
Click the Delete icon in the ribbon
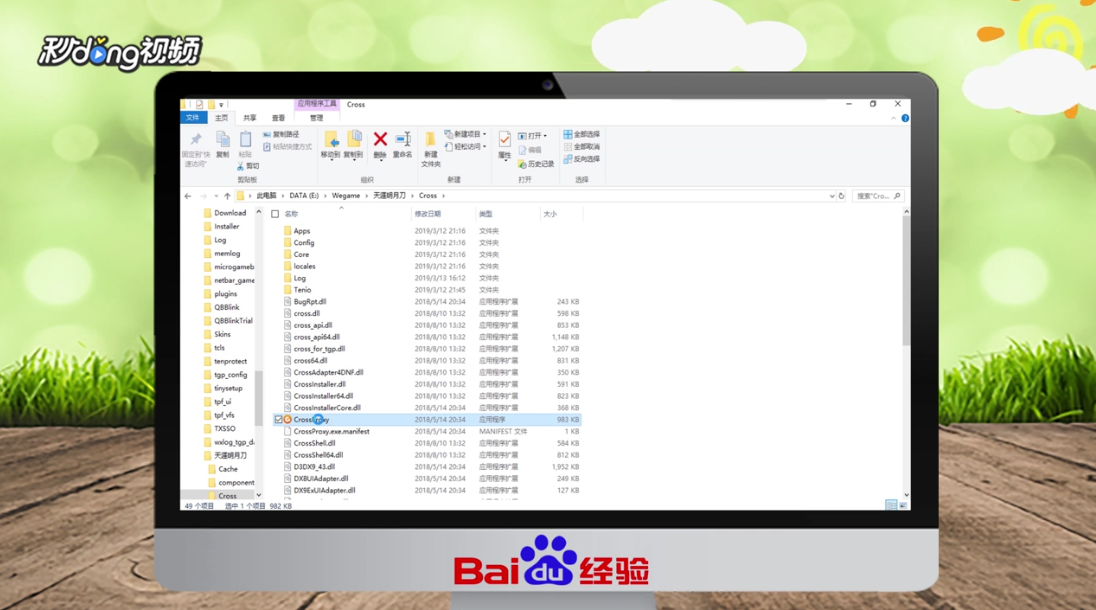[380, 140]
